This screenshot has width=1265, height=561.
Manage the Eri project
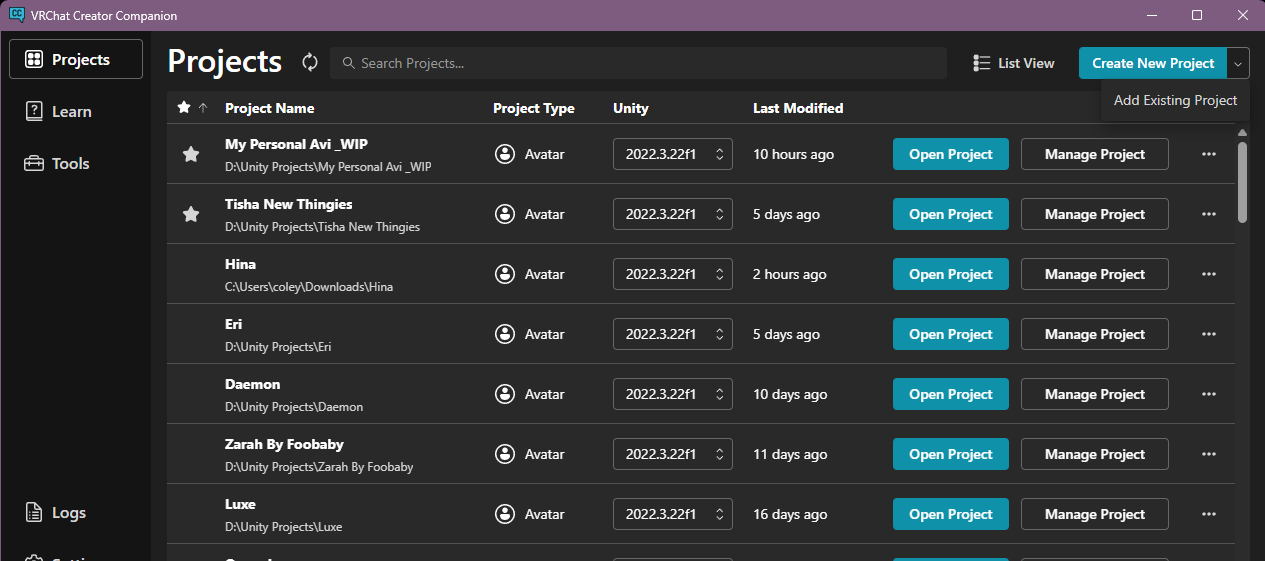1094,334
